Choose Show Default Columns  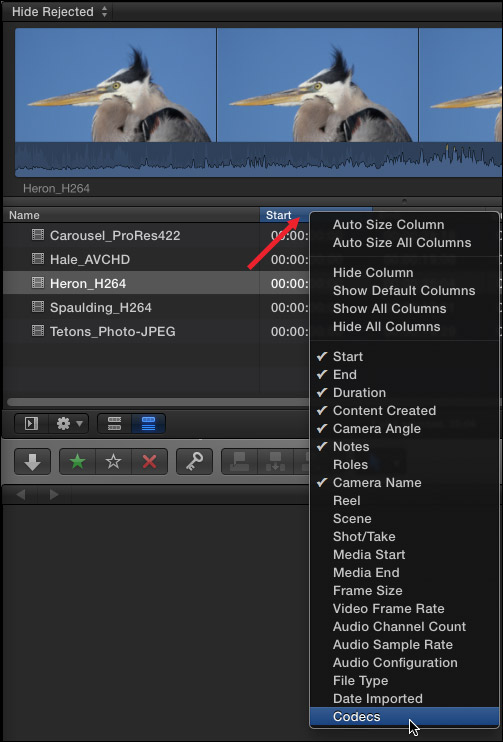404,291
